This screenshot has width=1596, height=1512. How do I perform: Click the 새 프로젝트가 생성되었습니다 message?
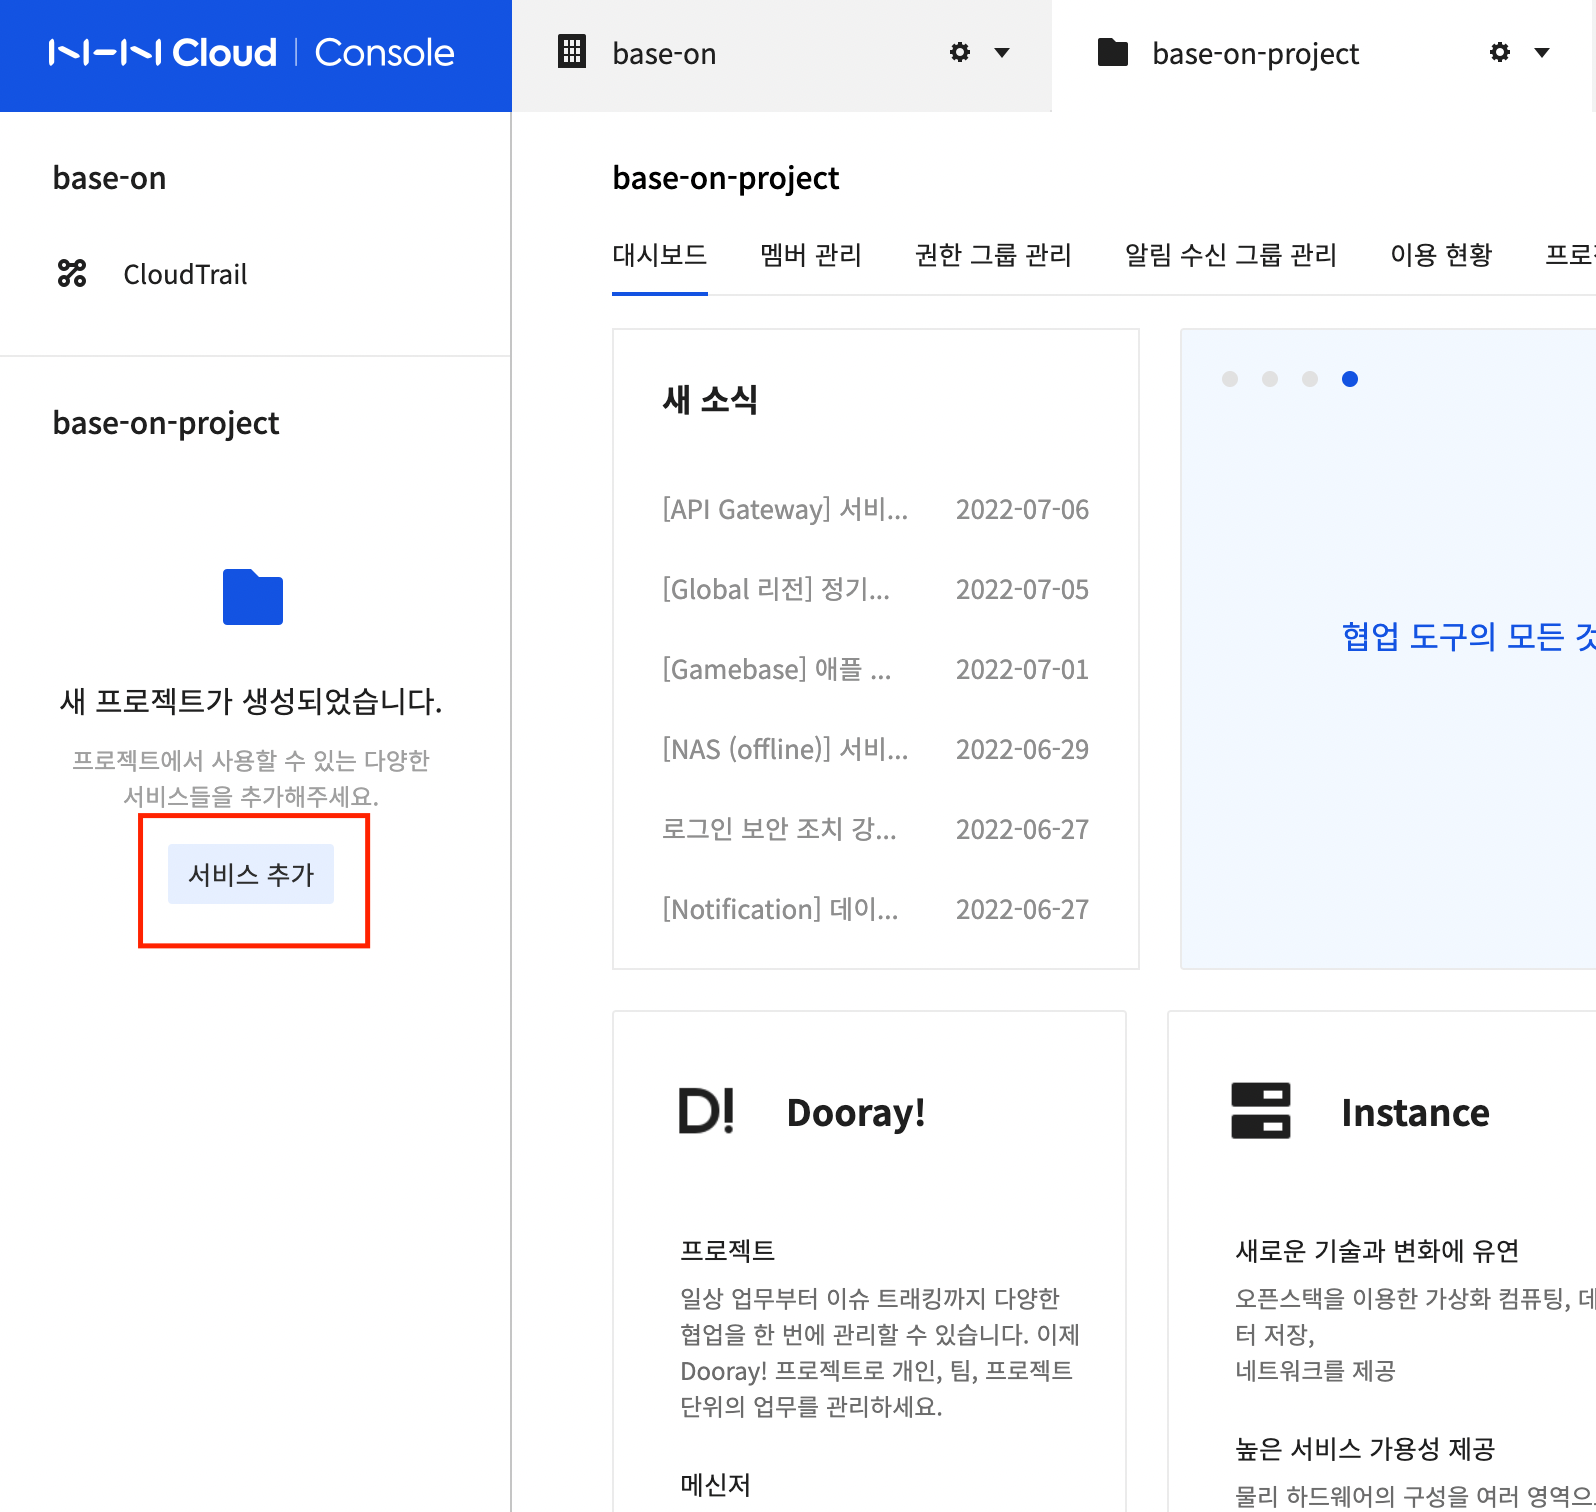click(x=251, y=701)
